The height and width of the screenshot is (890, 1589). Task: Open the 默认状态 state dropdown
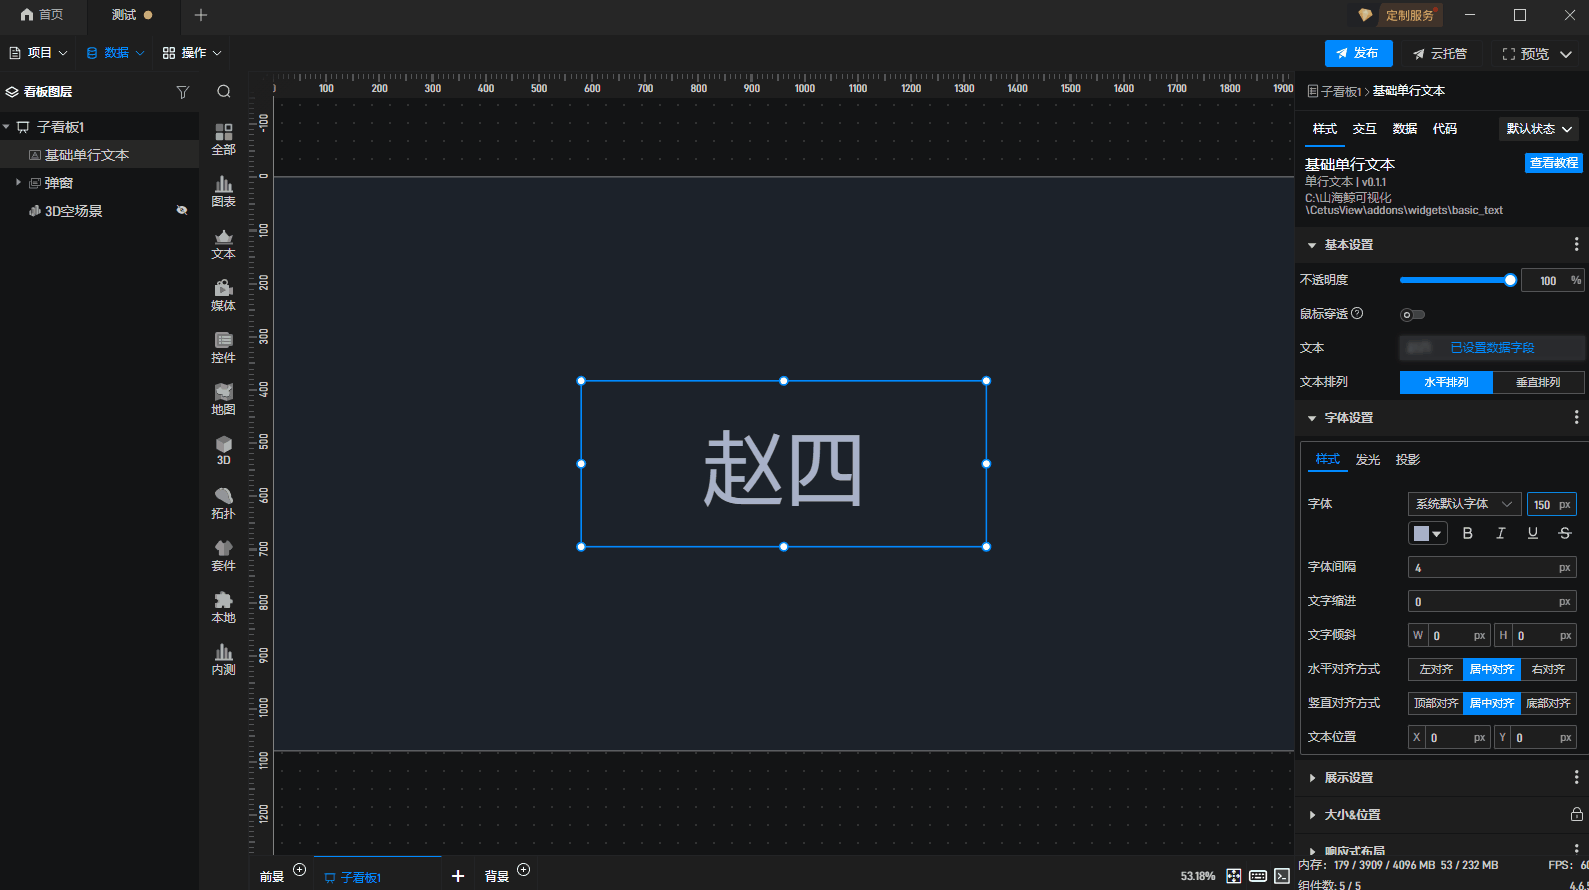coord(1539,129)
